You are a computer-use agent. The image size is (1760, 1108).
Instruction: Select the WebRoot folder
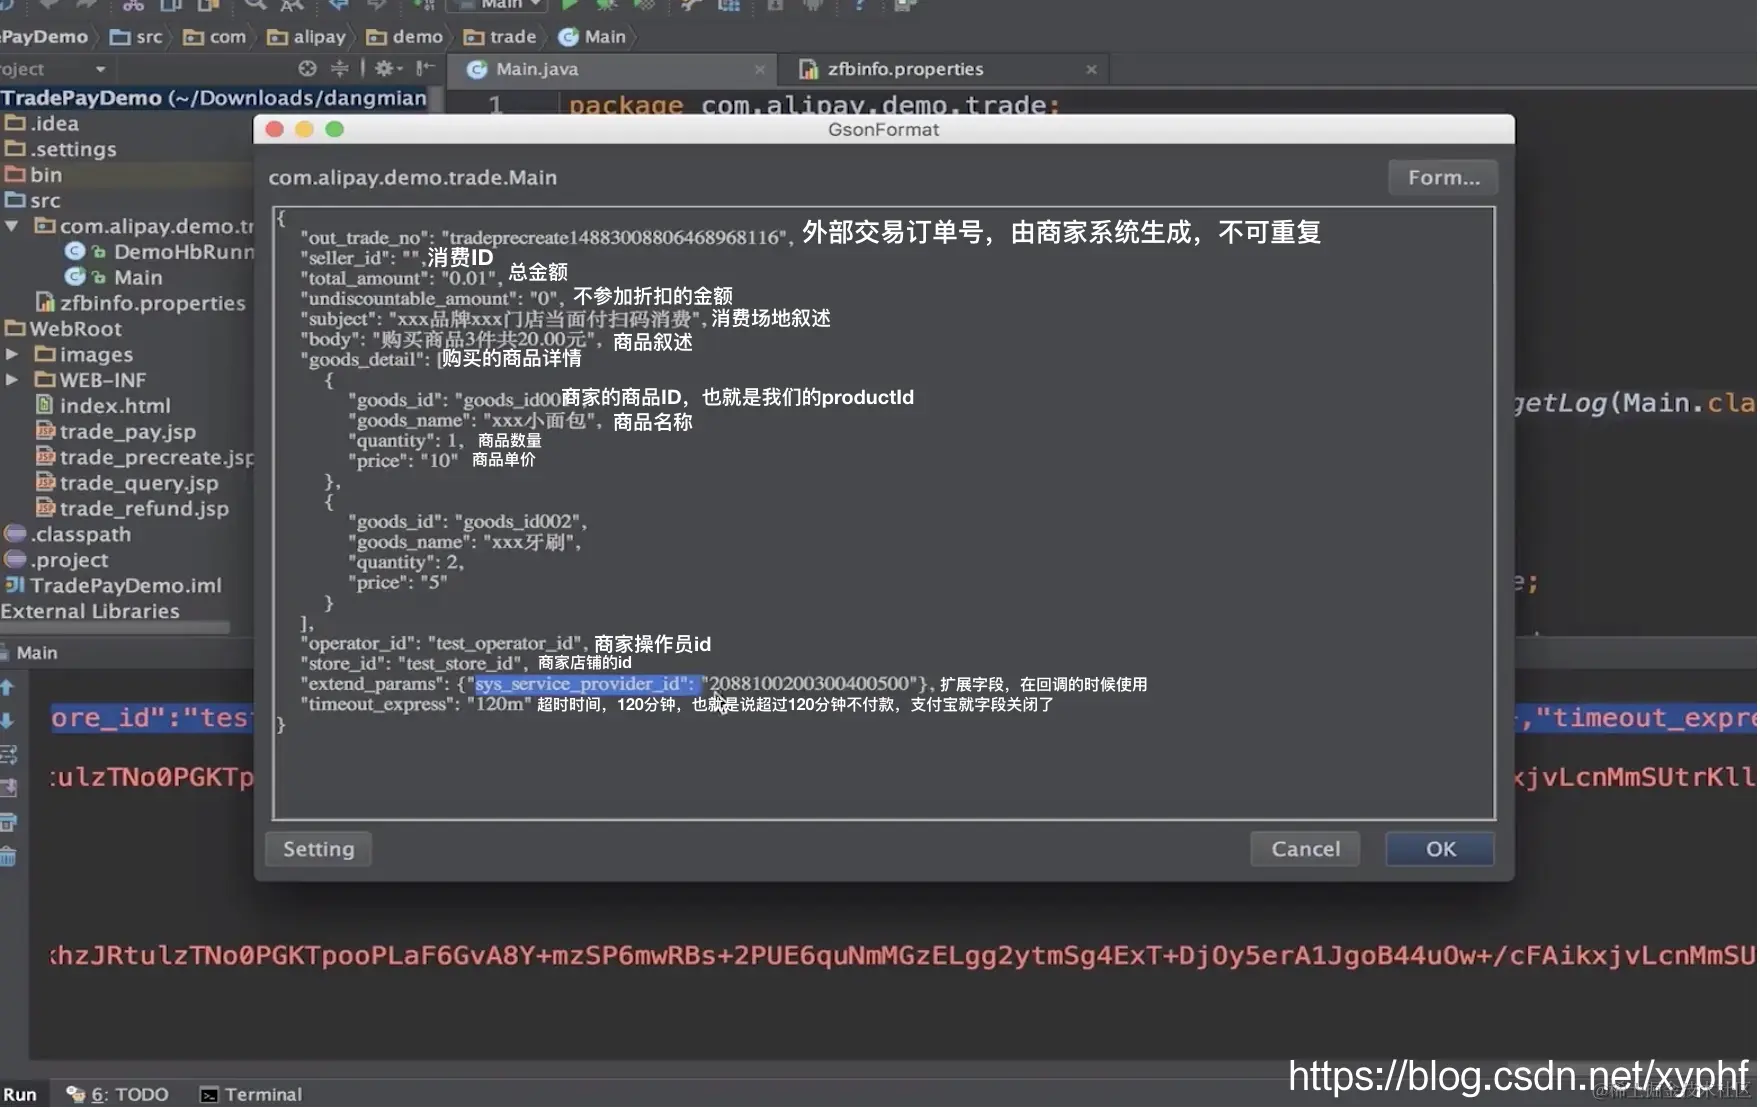[x=63, y=329]
